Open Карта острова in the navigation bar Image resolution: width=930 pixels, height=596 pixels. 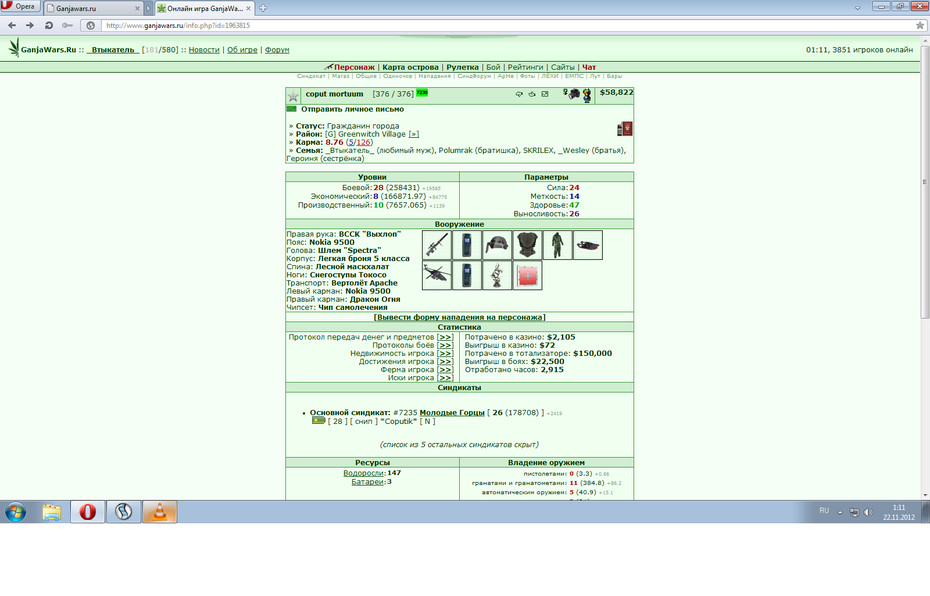410,67
